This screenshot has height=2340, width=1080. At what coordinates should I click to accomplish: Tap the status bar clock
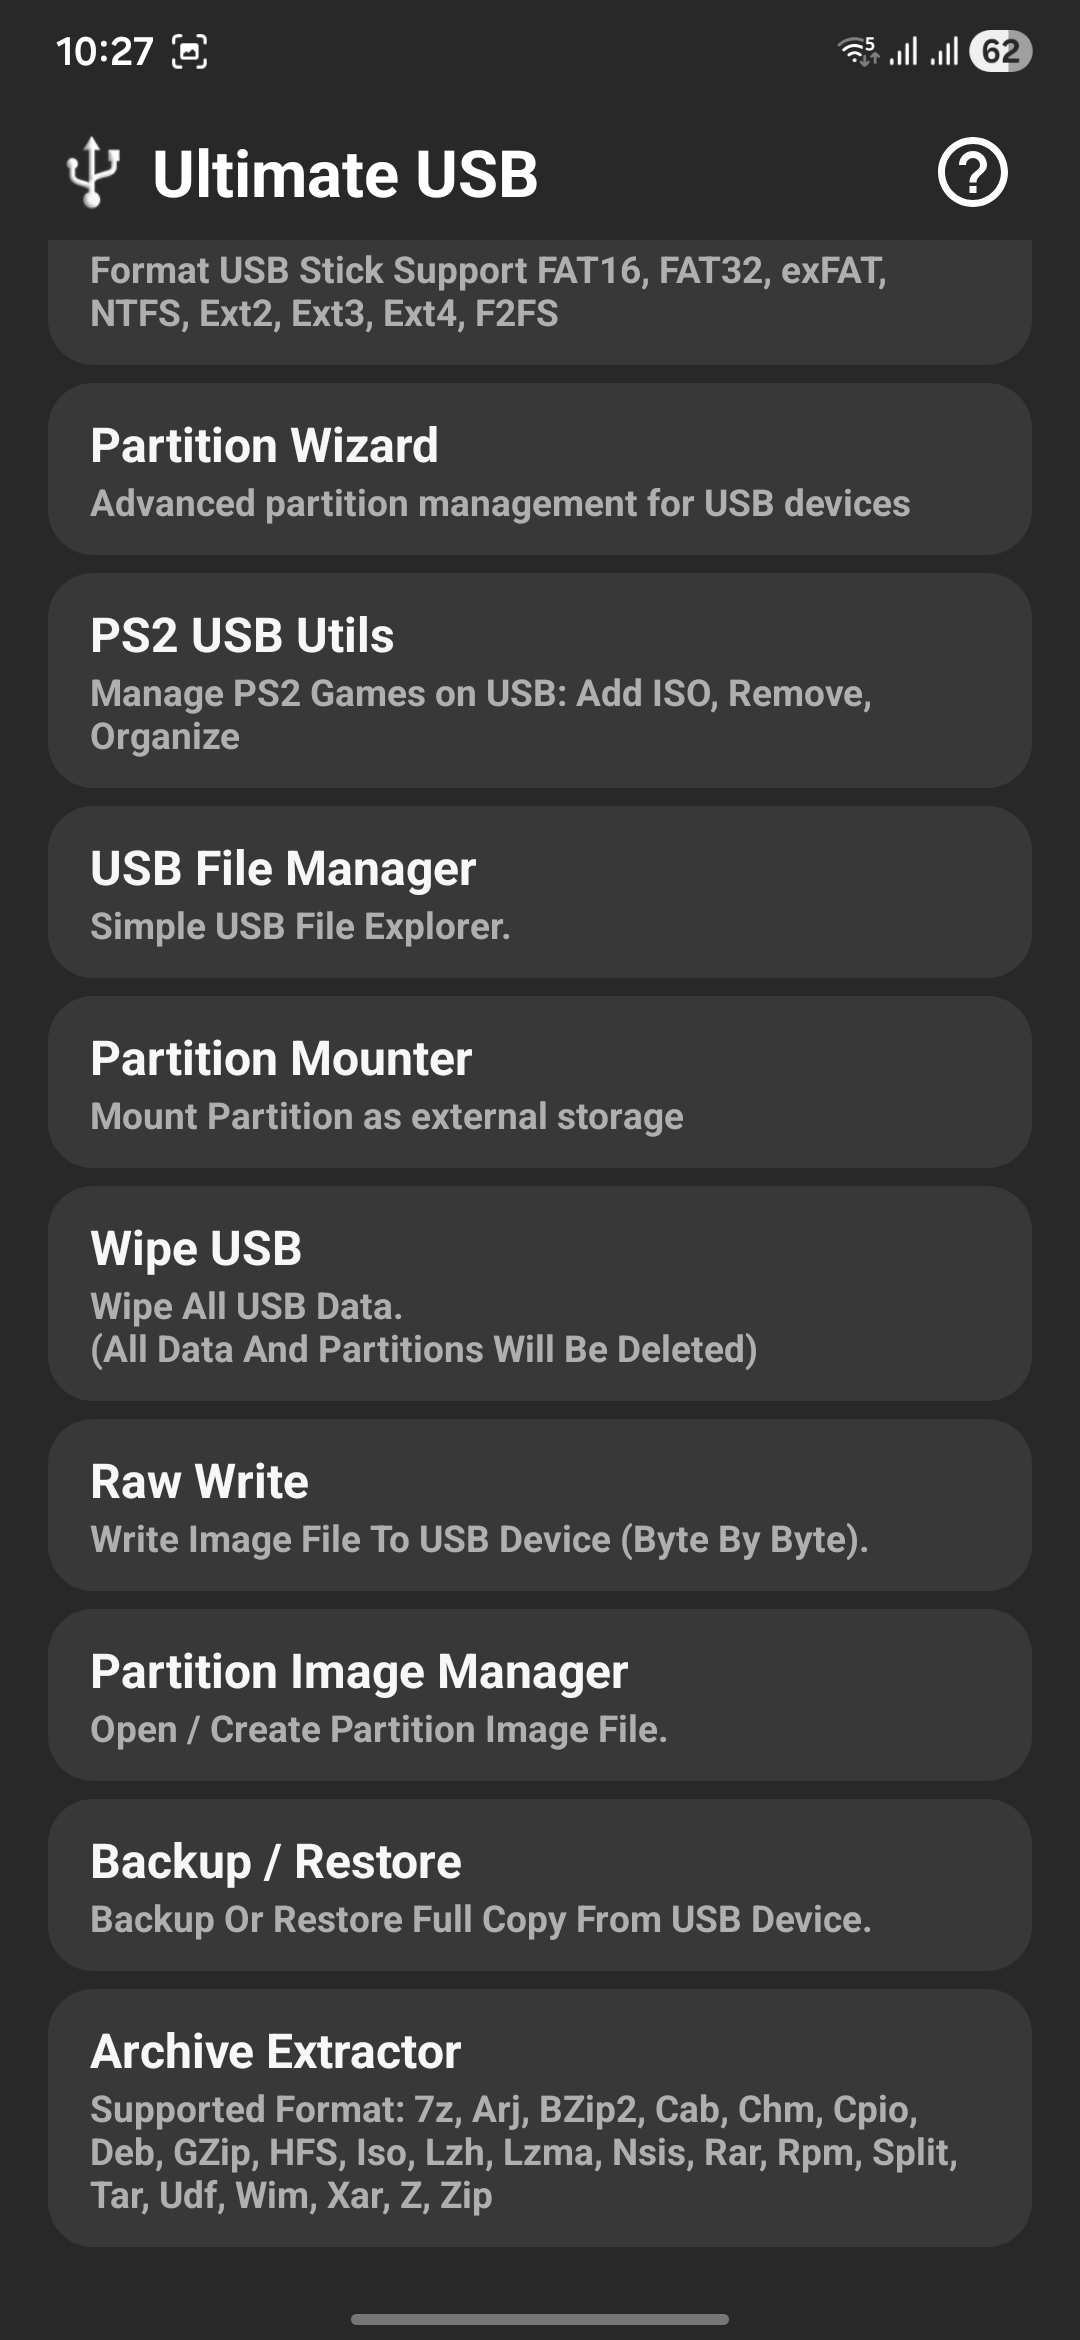tap(104, 51)
